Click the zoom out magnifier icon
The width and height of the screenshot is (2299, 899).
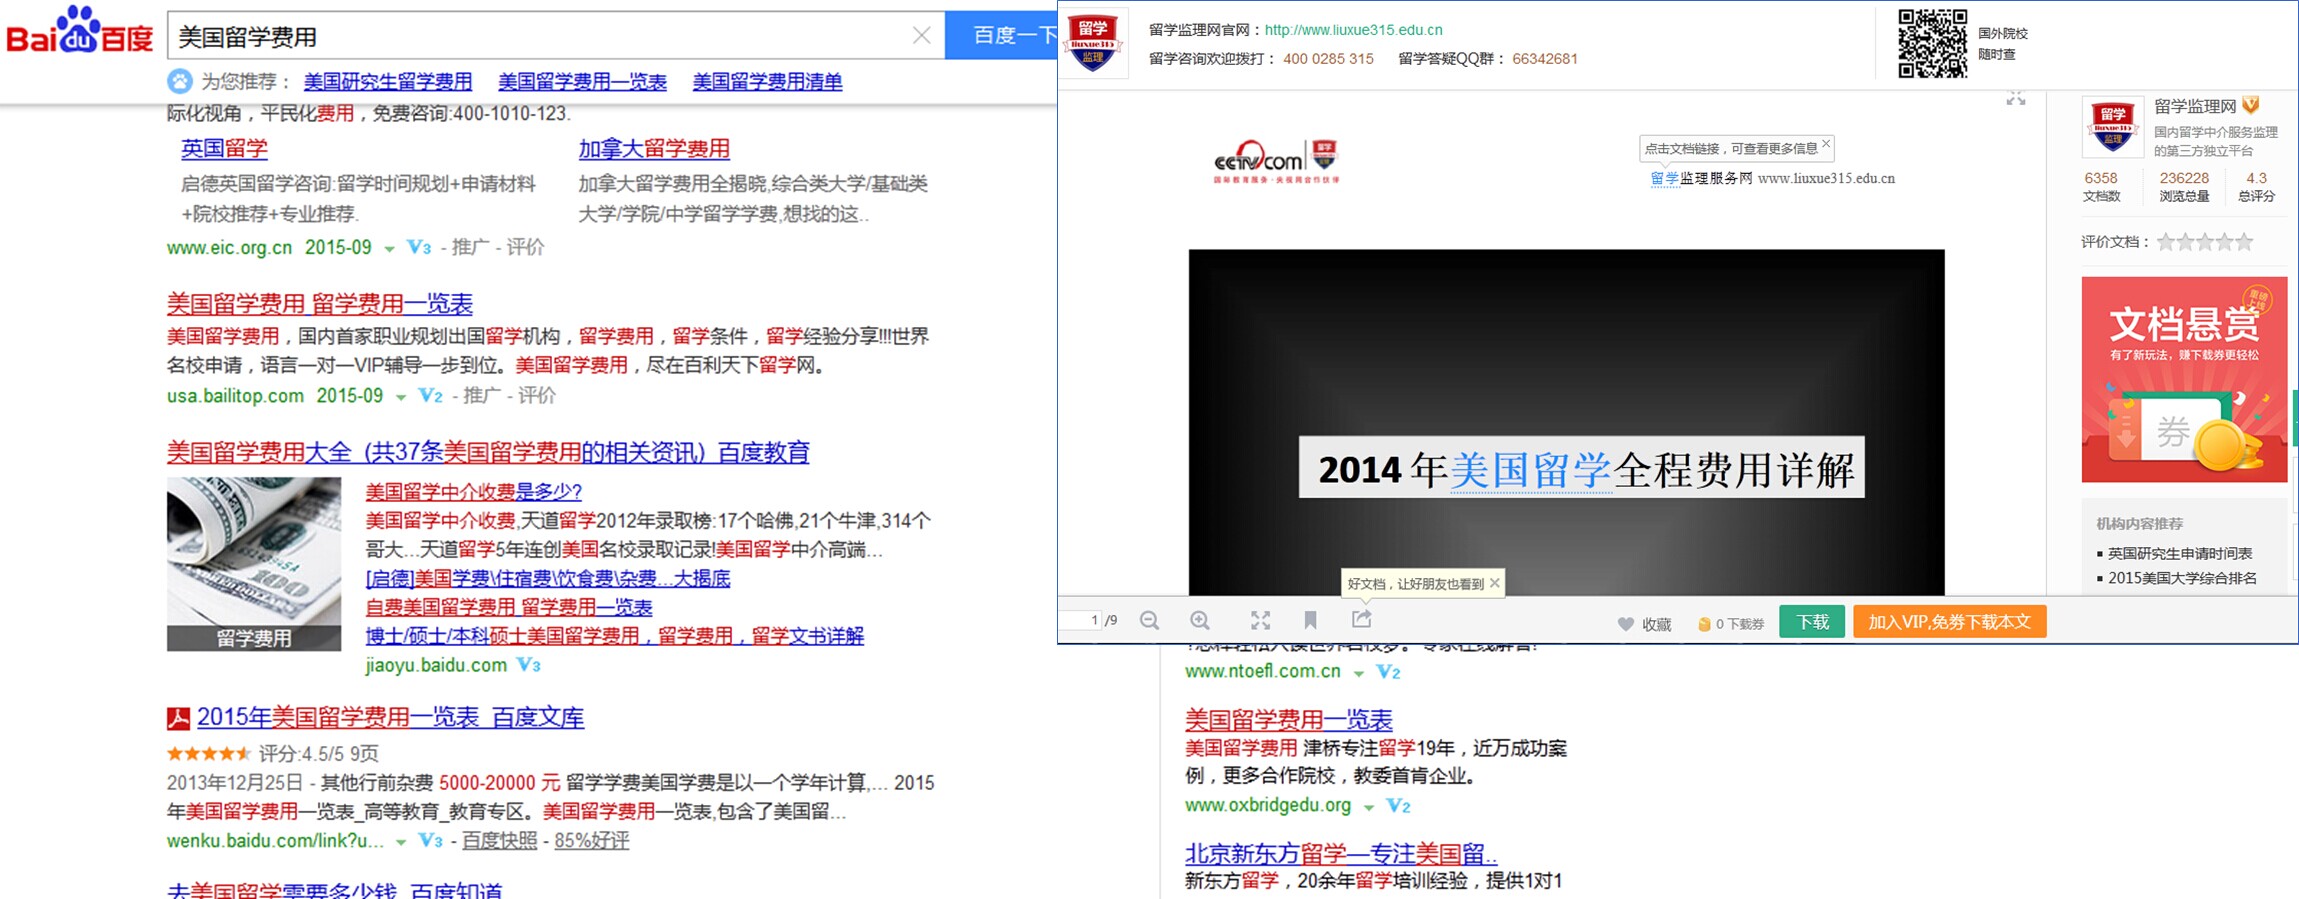pyautogui.click(x=1149, y=621)
